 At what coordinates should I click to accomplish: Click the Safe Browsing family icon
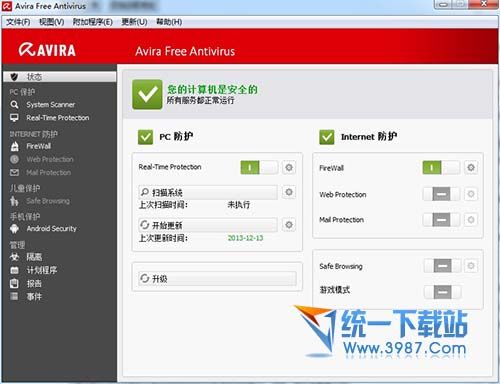point(14,201)
